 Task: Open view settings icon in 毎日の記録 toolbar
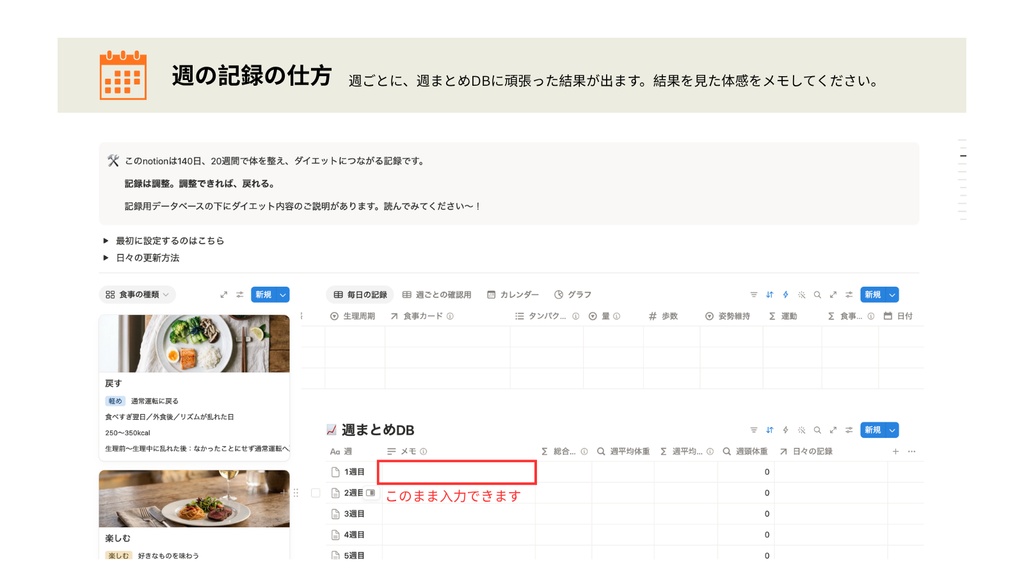point(849,295)
